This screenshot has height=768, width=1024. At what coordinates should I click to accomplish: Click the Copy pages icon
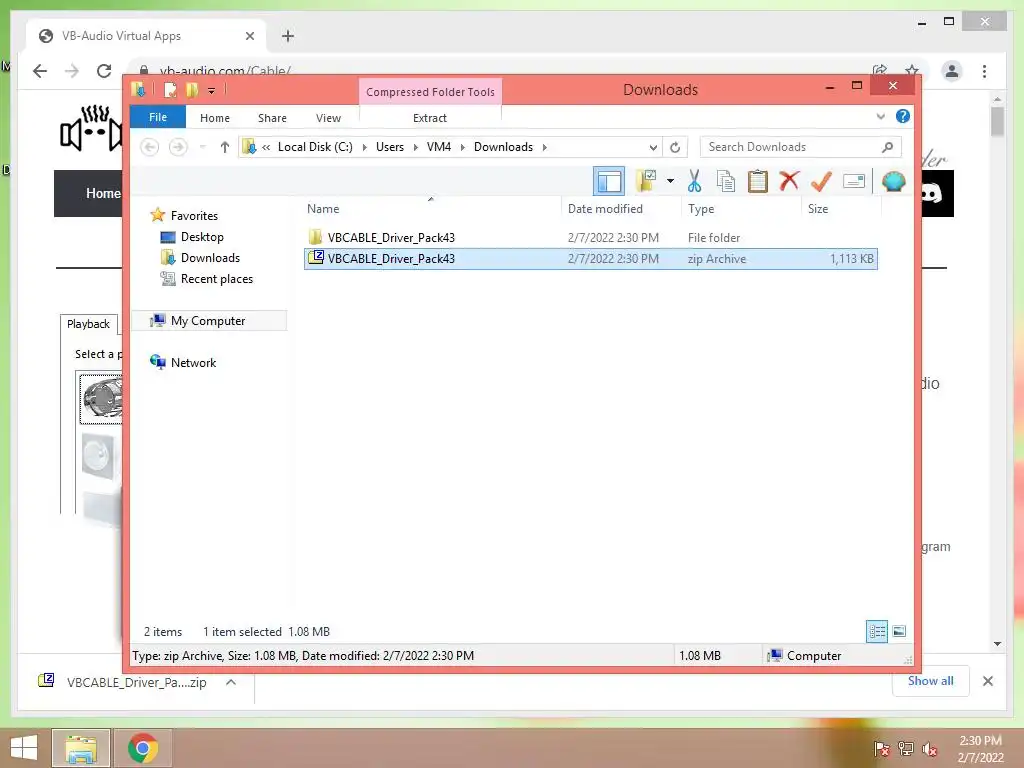pos(726,181)
